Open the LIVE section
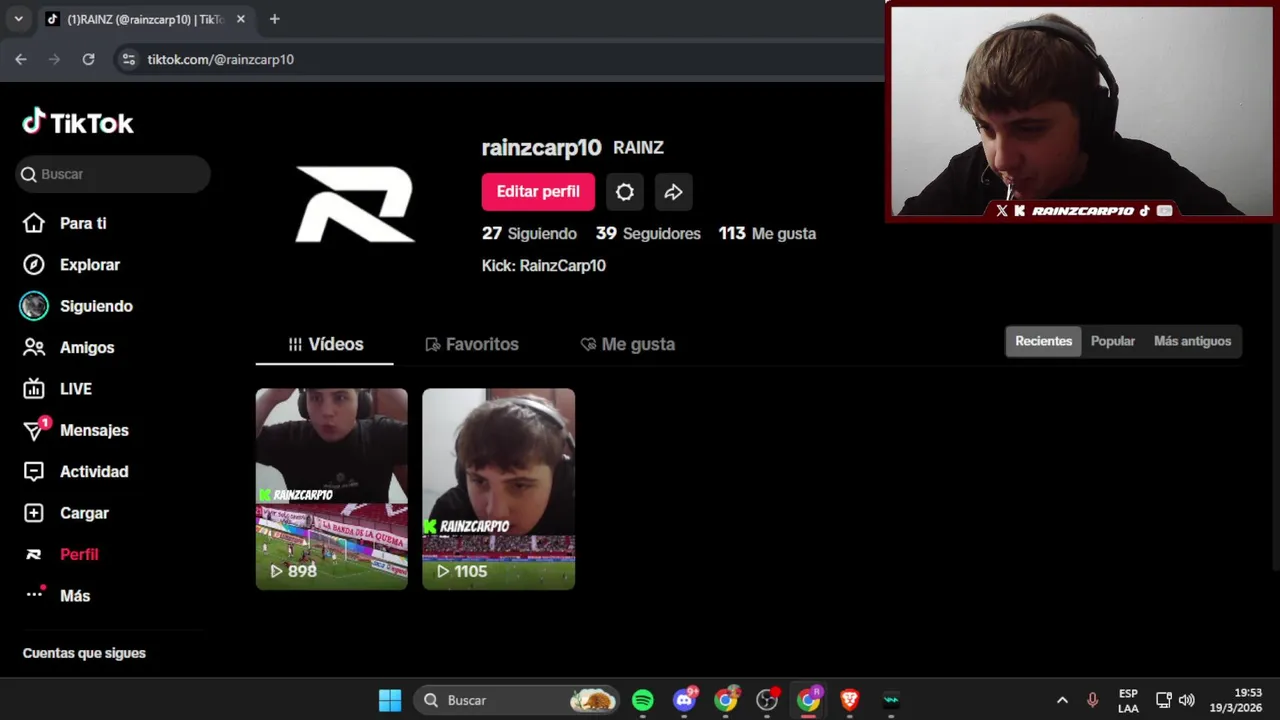Screen dimensions: 1280x720 (58, 389)
